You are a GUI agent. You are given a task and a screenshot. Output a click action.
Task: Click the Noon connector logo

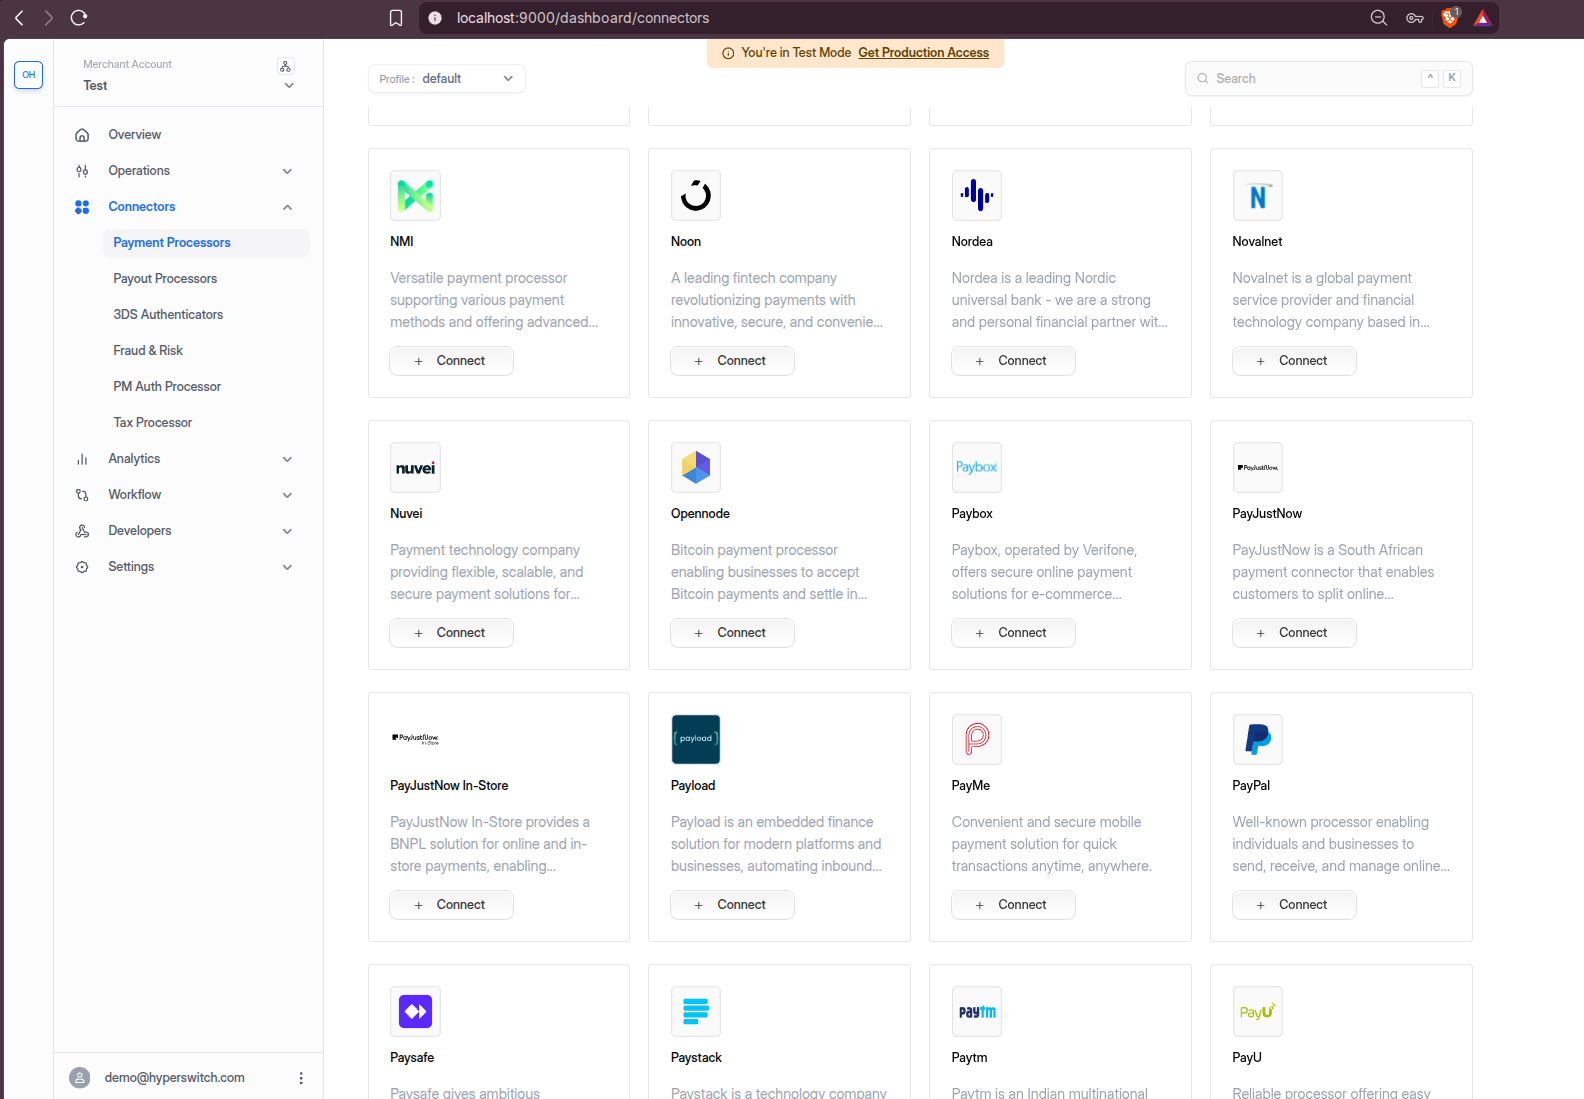pos(696,196)
